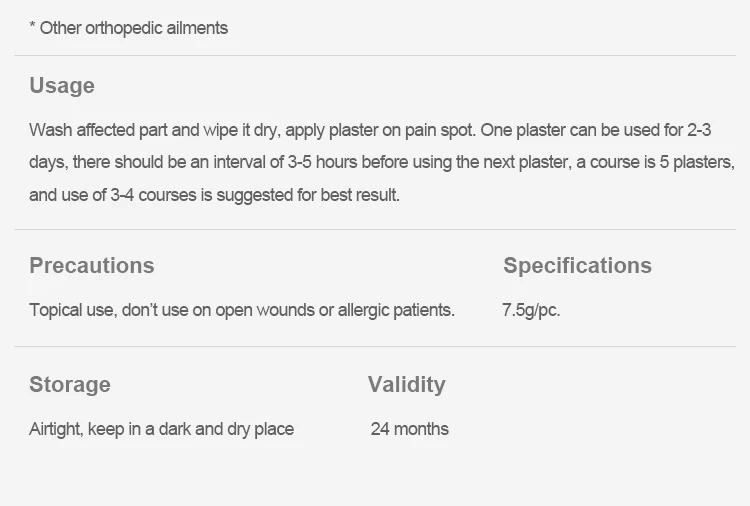Select the Storage heading
Image resolution: width=750 pixels, height=506 pixels.
point(70,385)
